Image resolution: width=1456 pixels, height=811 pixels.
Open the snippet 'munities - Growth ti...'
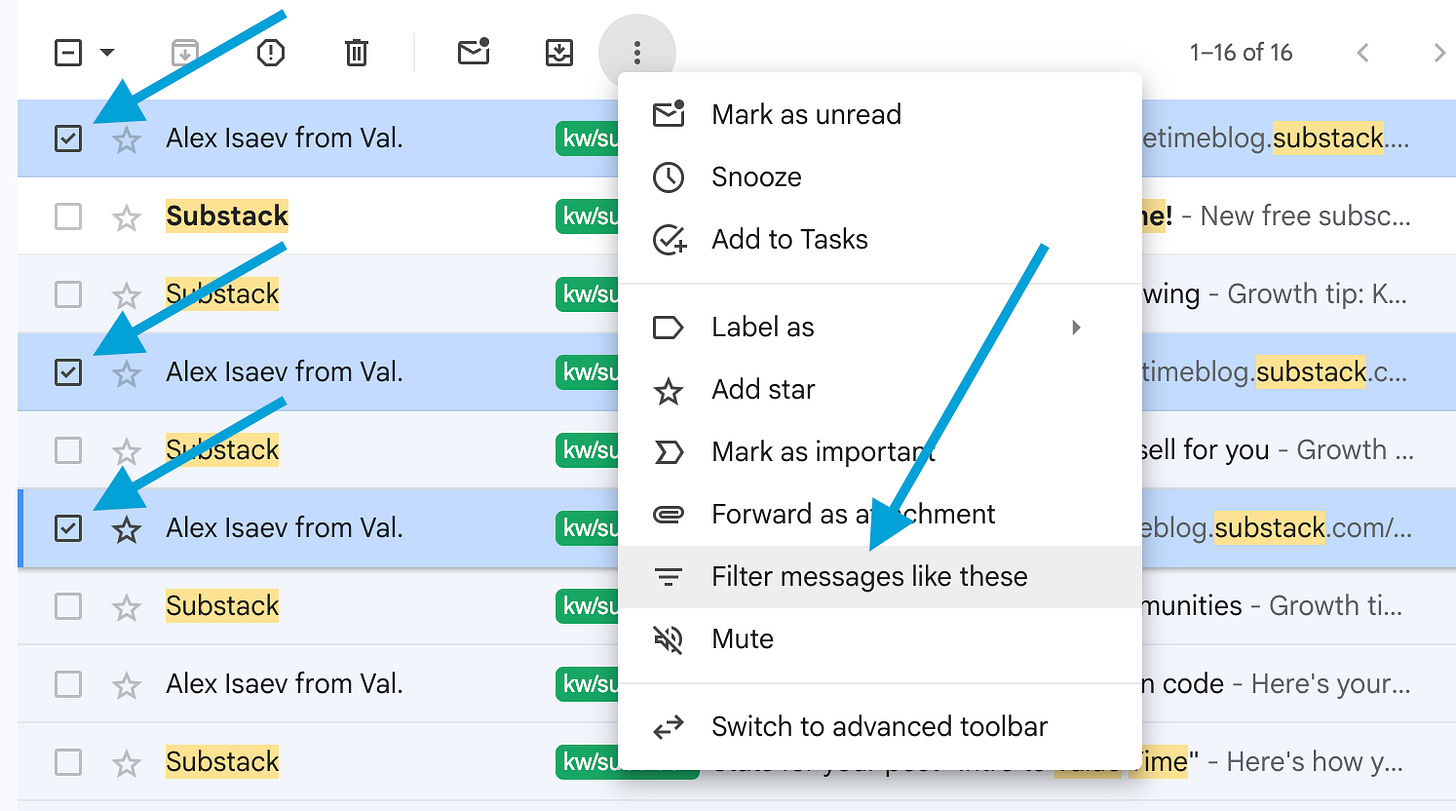click(1275, 606)
